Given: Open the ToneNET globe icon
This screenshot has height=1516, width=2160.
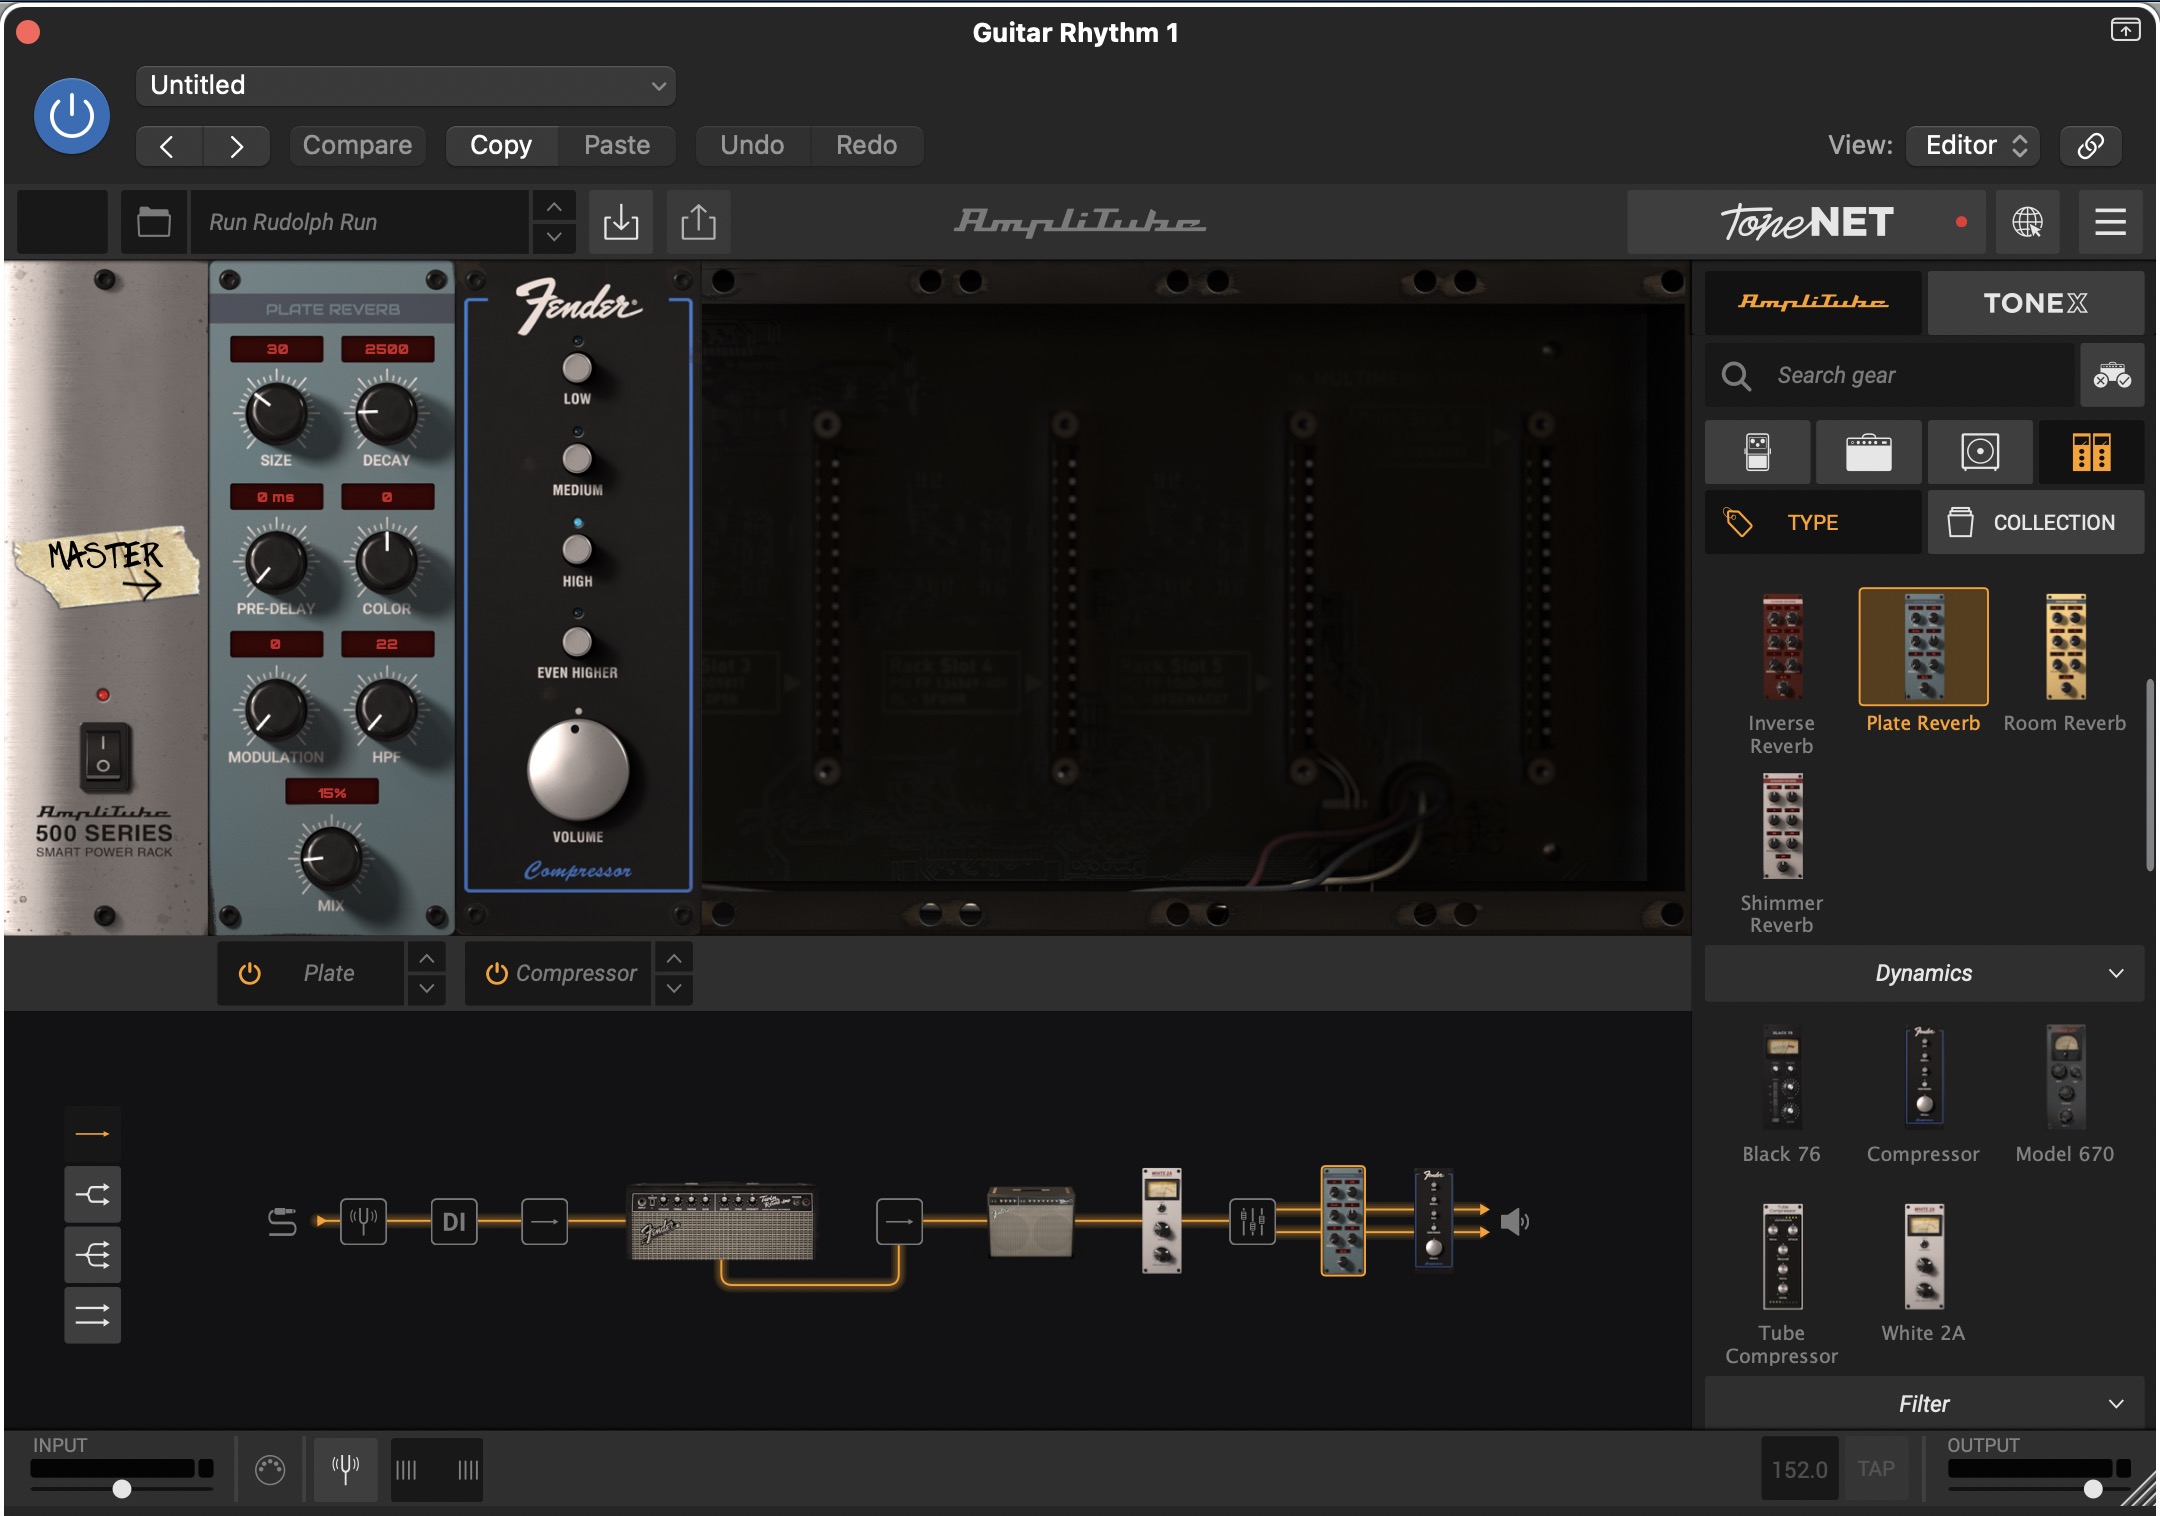Looking at the screenshot, I should (2027, 222).
